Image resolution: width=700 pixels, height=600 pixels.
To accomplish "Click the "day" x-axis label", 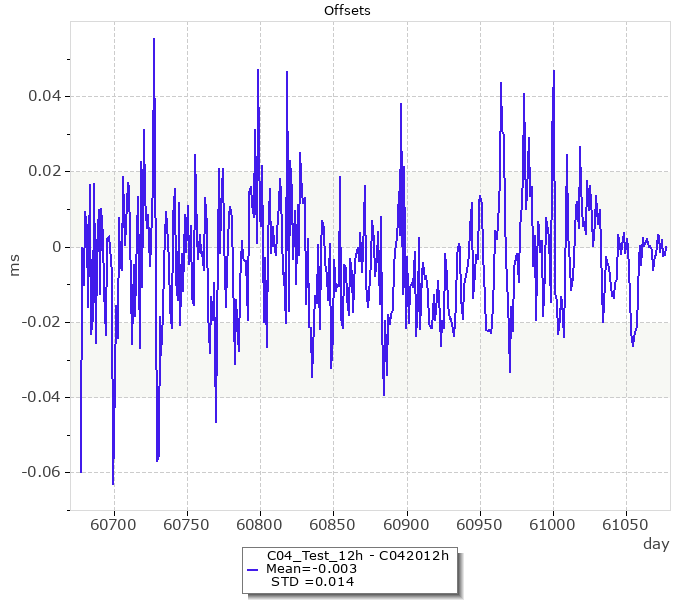I will point(655,544).
